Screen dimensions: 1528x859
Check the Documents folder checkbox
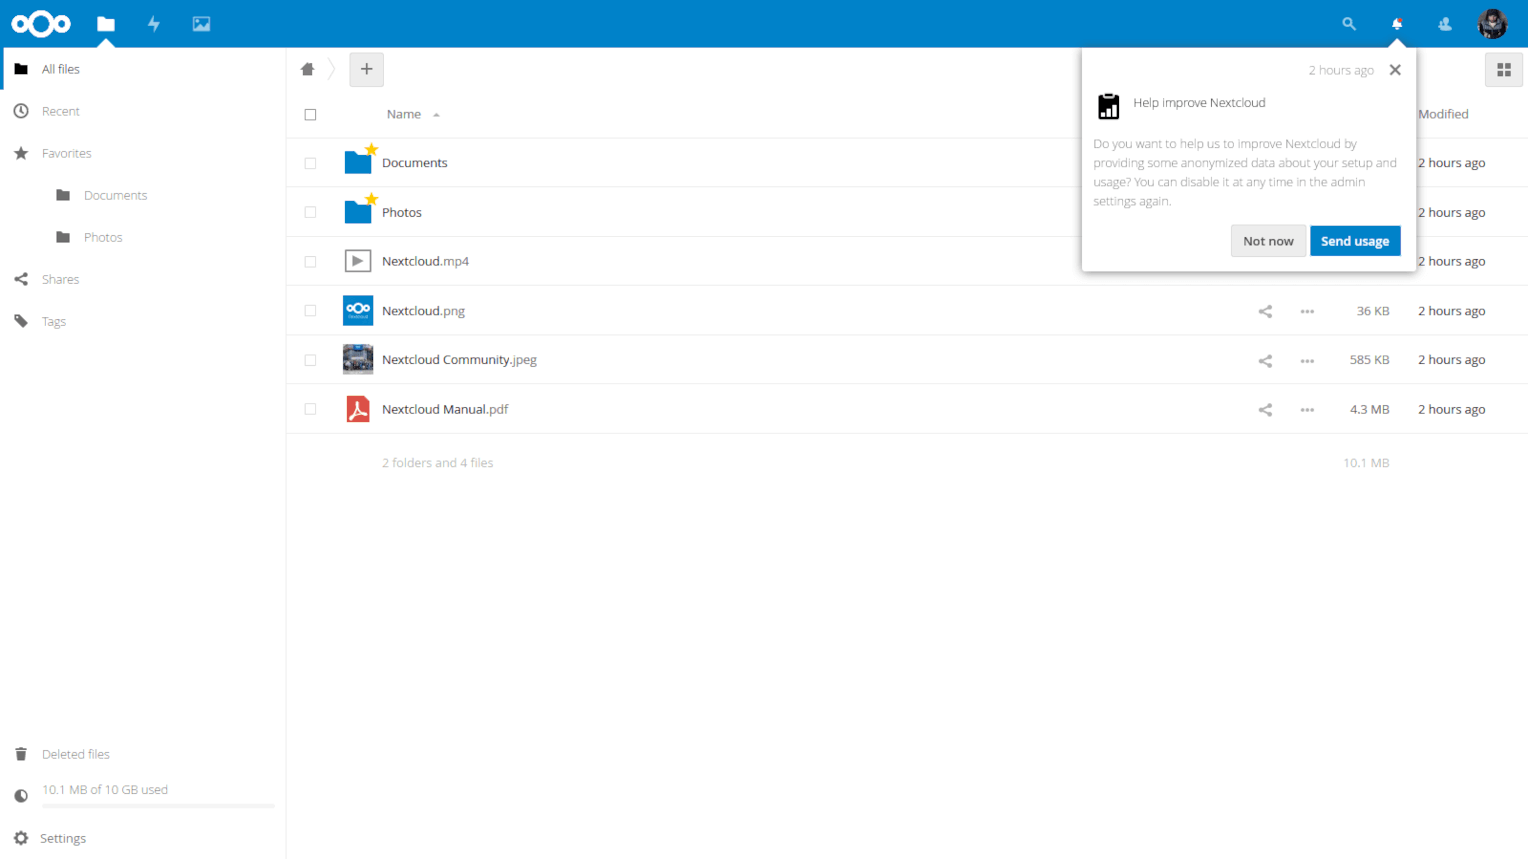(x=310, y=163)
